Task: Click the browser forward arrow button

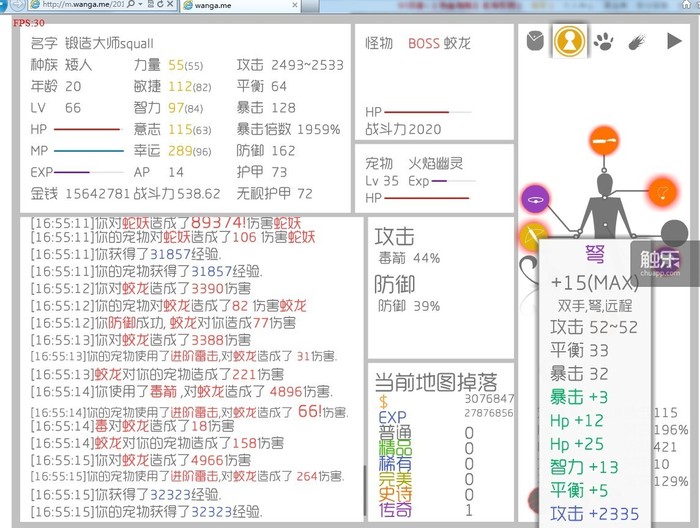Action: click(17, 5)
